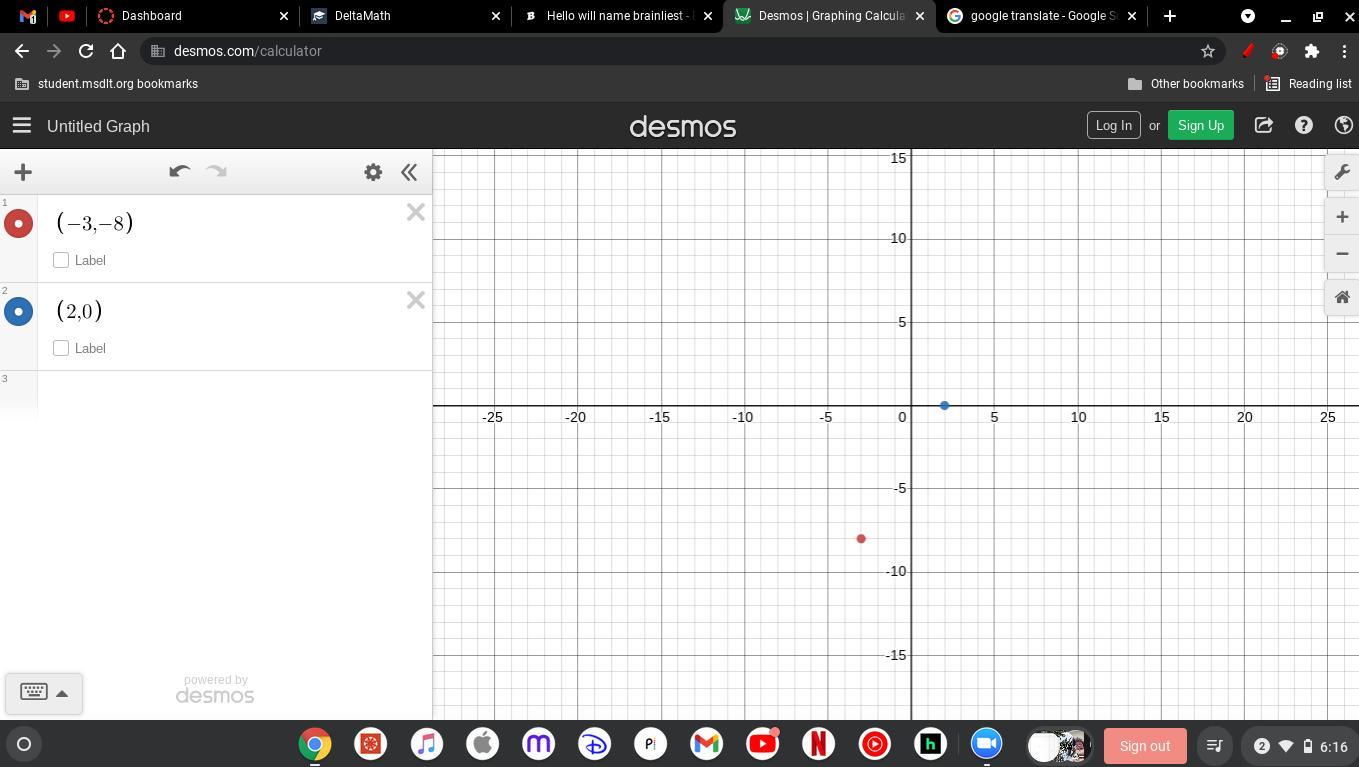Viewport: 1359px width, 767px height.
Task: Enable Label checkbox for (-3,-8)
Action: (x=61, y=260)
